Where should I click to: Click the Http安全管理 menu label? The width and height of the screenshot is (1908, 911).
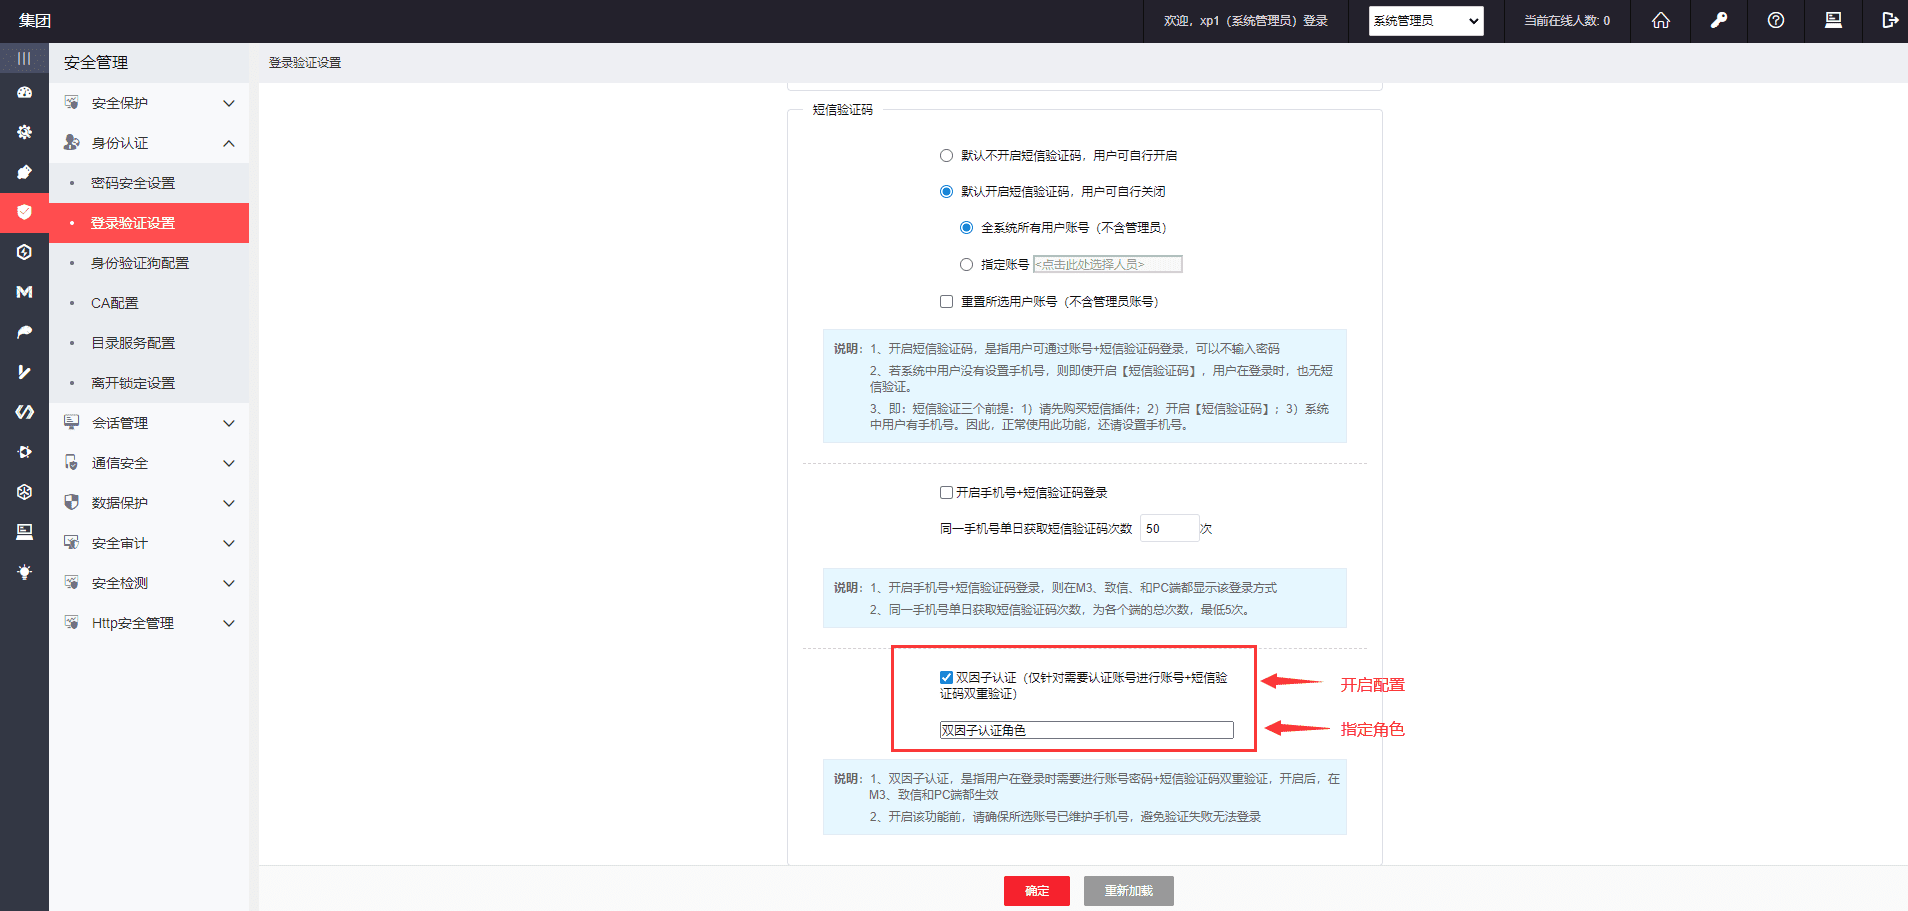point(133,623)
